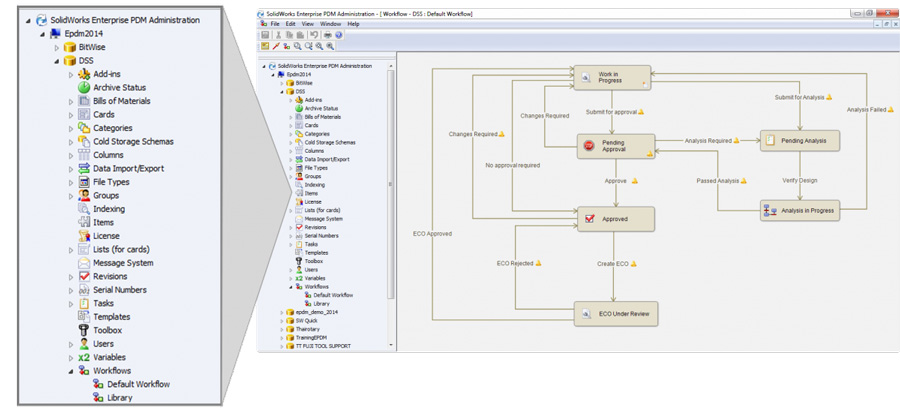The image size is (900, 415).
Task: Expand BitWise vault in enlarged tree panel
Action: coord(57,47)
